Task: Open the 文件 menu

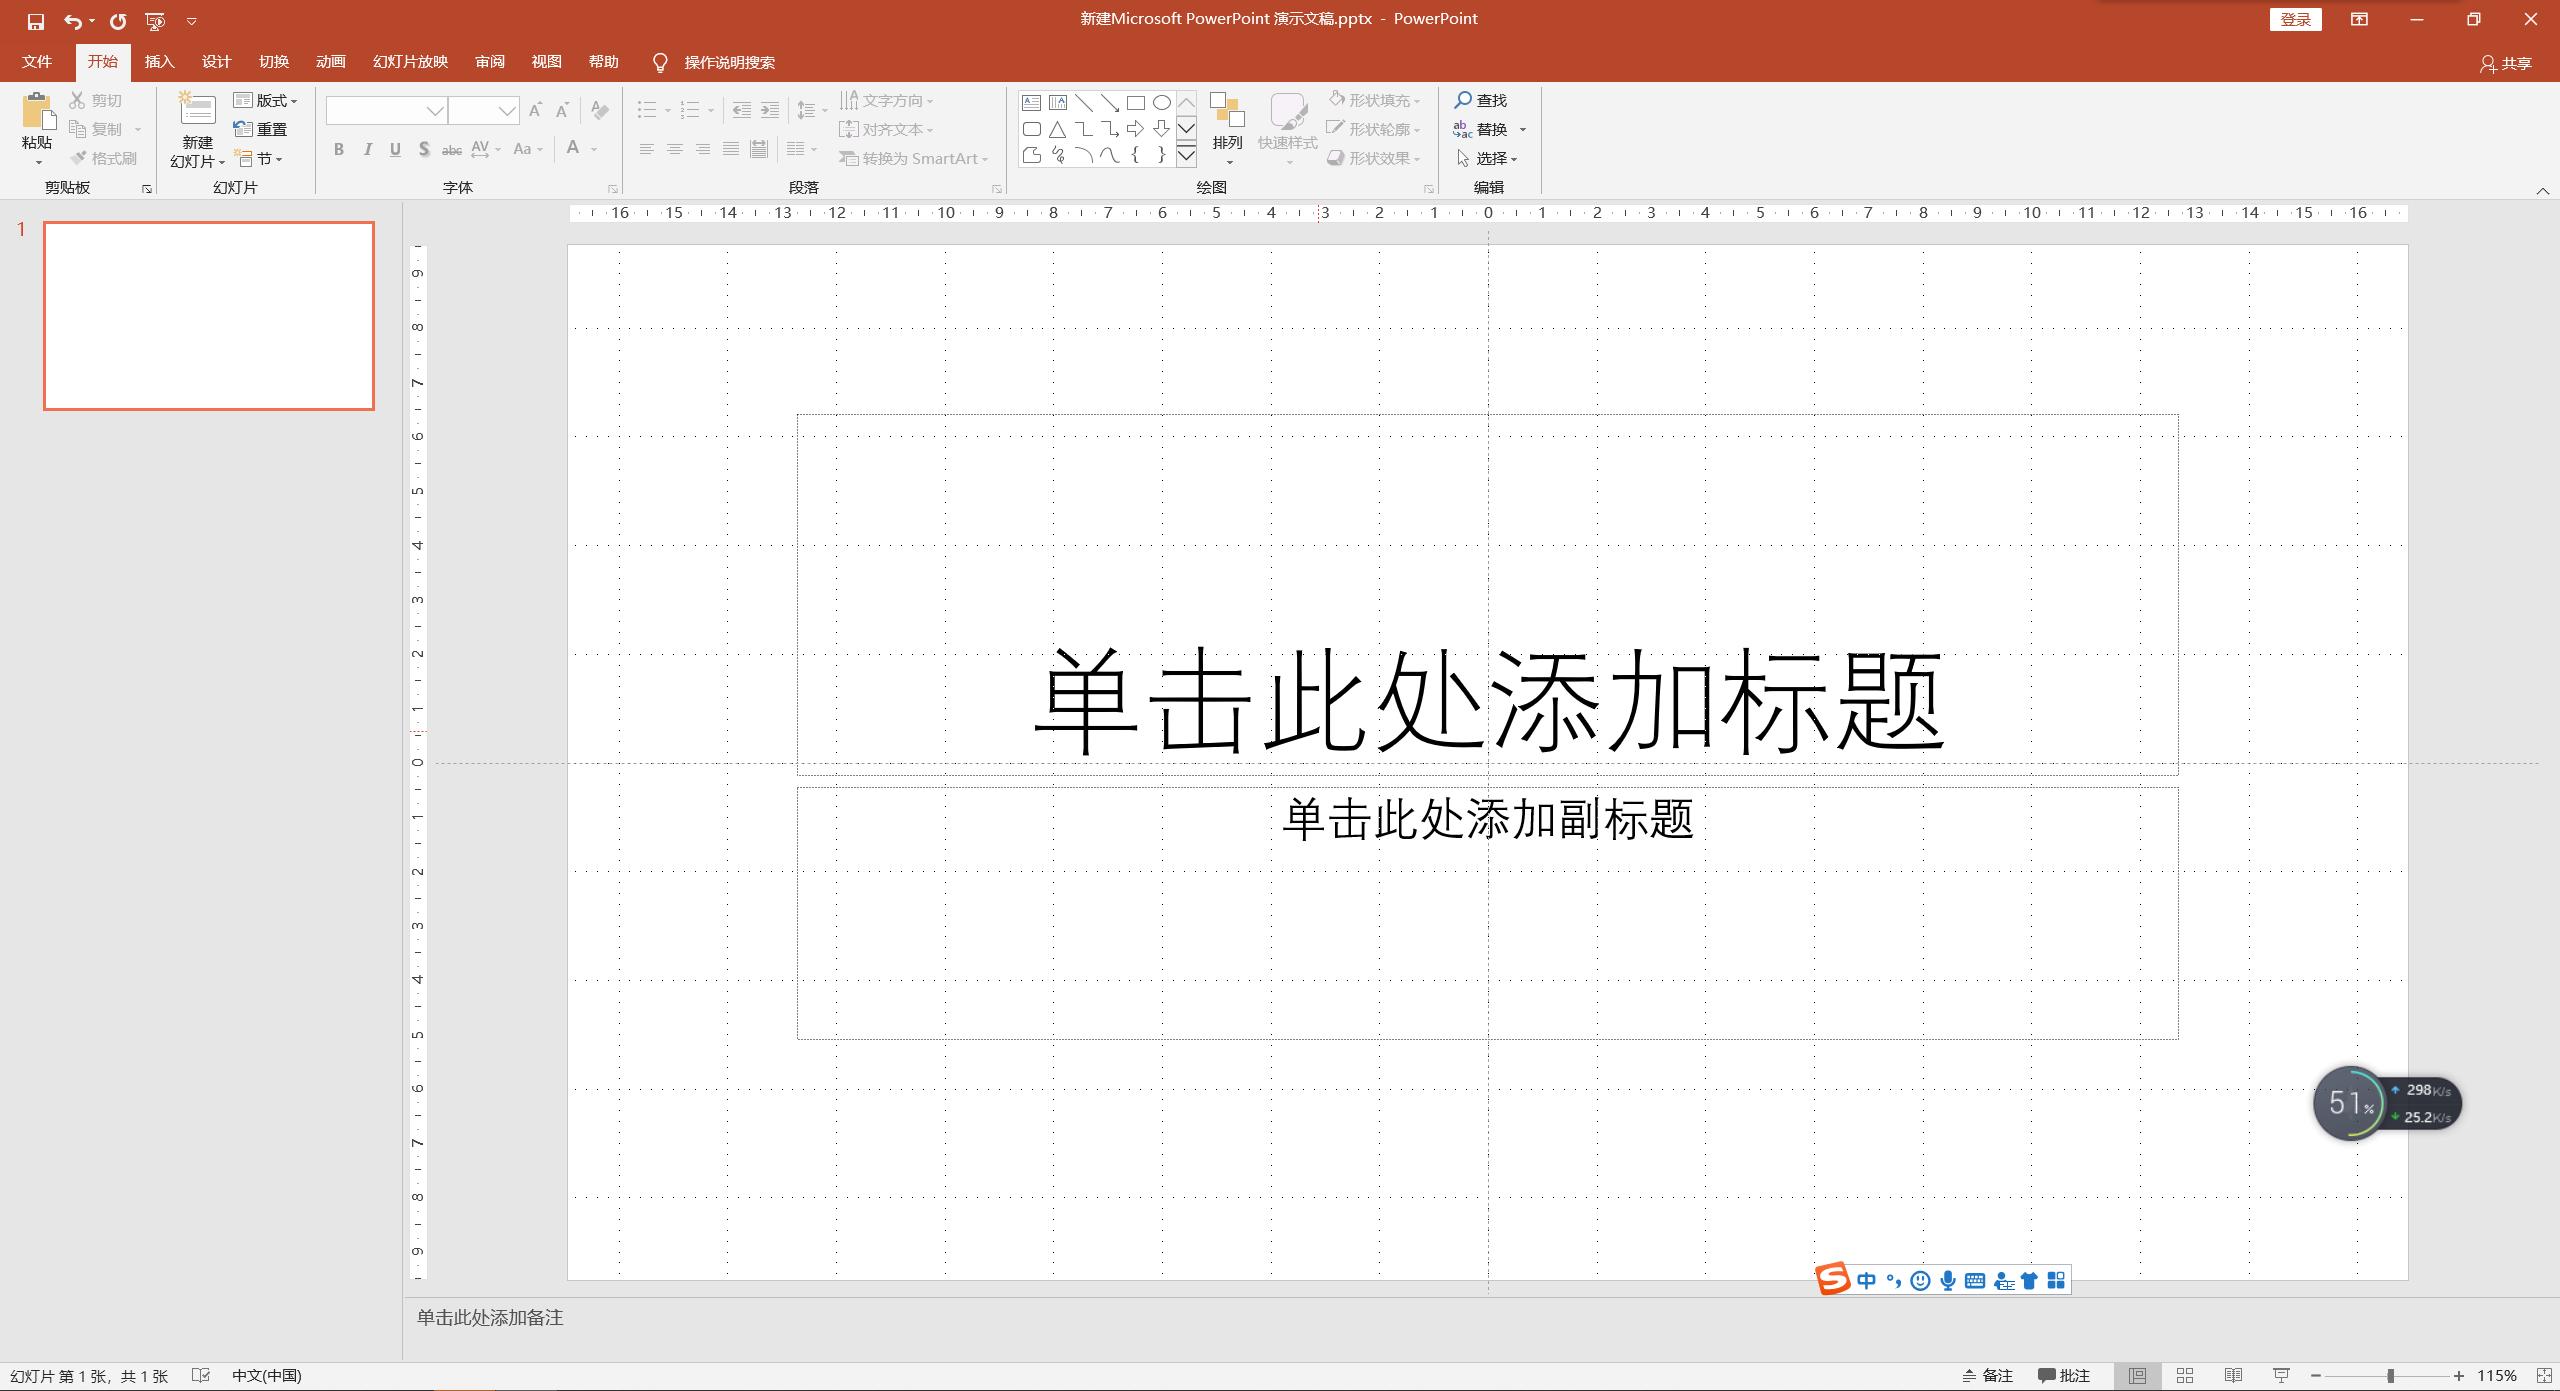Action: tap(37, 61)
